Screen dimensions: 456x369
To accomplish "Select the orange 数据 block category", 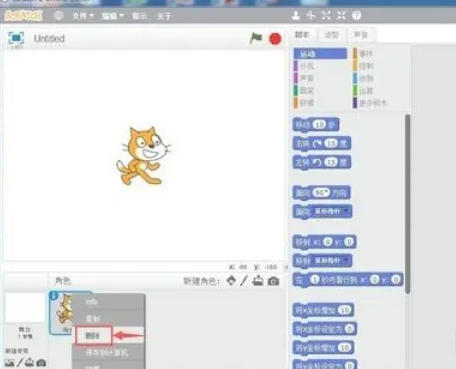I will tap(320, 102).
